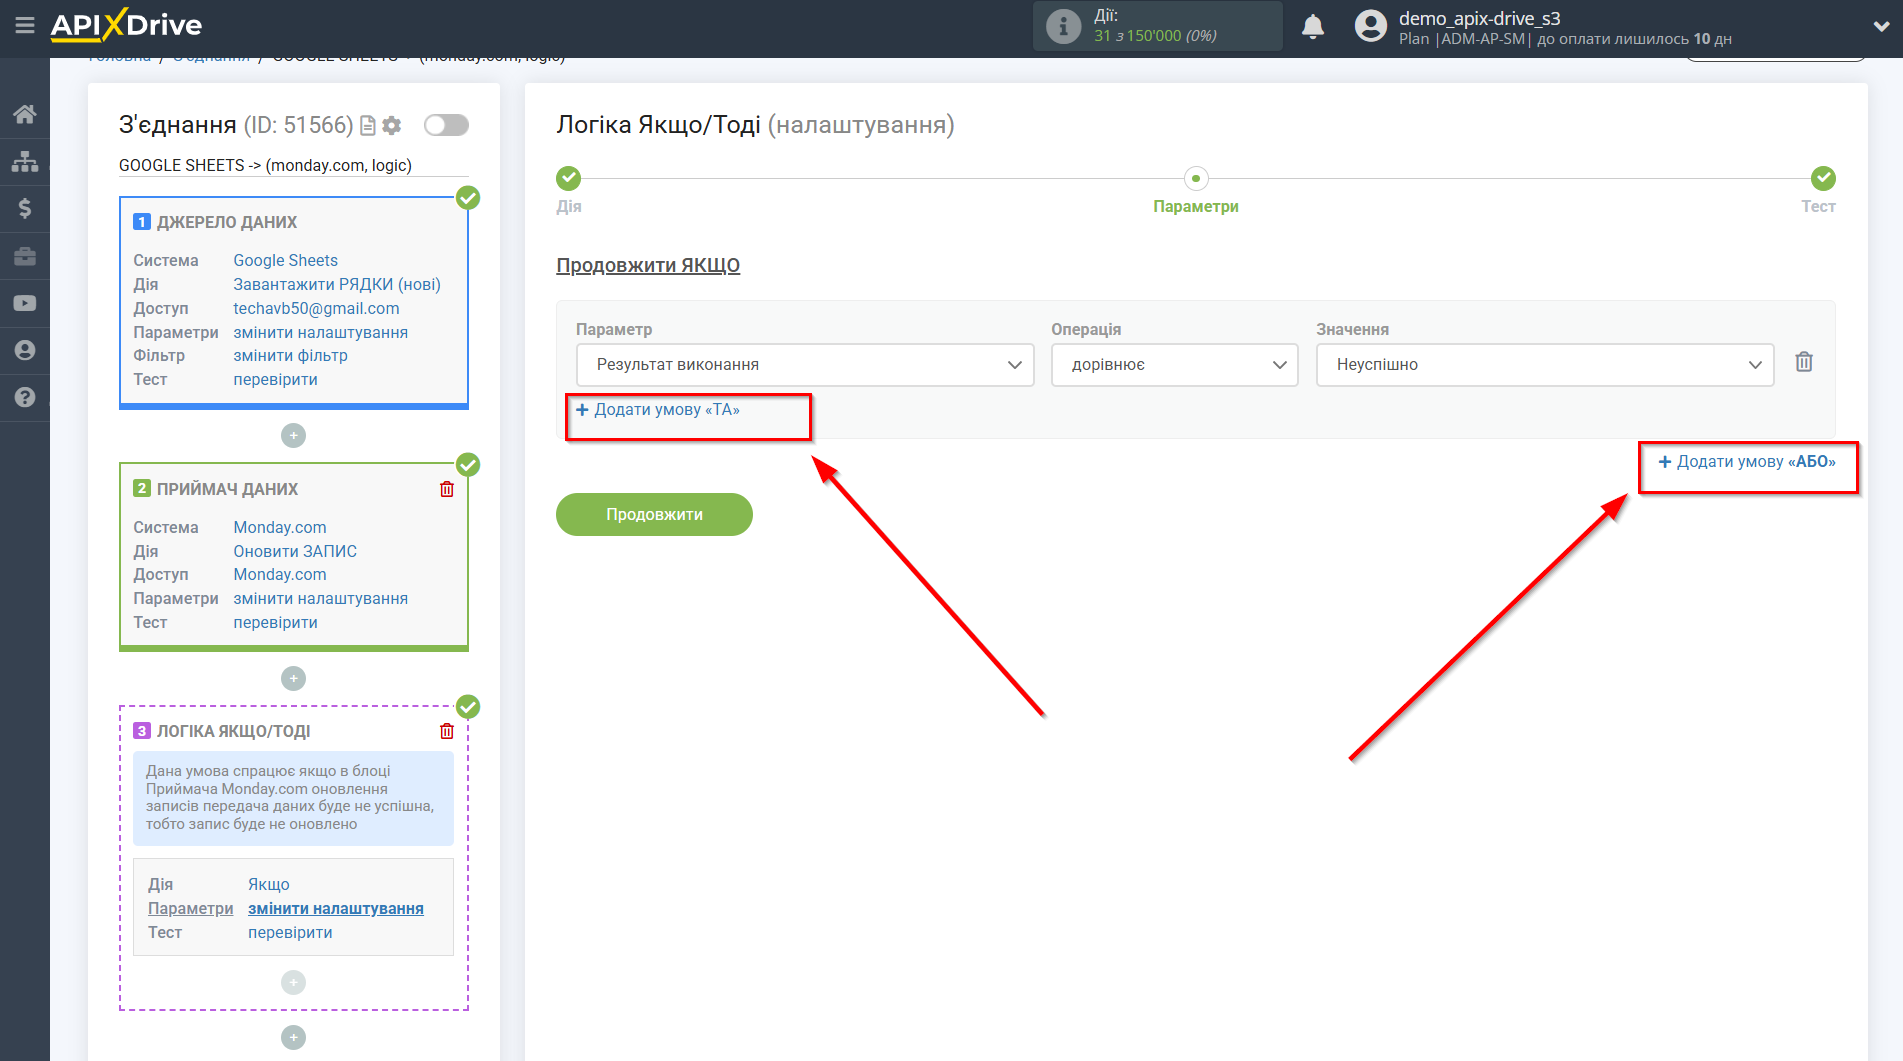1903x1061 pixels.
Task: Click the ApiX-Drive logo
Action: coord(126,25)
